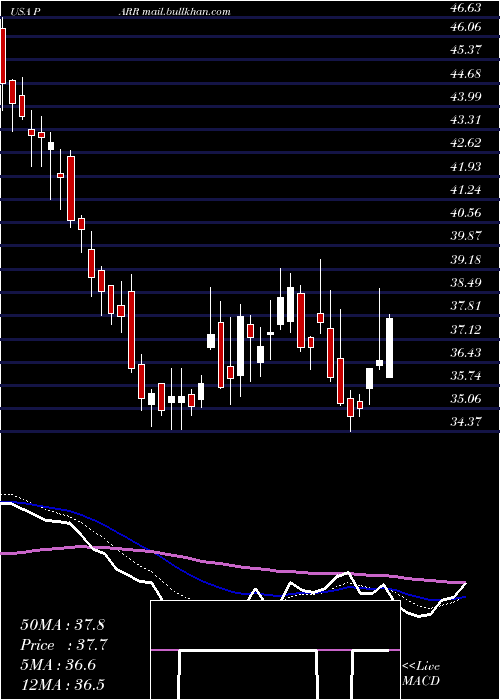This screenshot has height=700, width=500.
Task: Click the 34.37 price axis label
Action: [468, 422]
